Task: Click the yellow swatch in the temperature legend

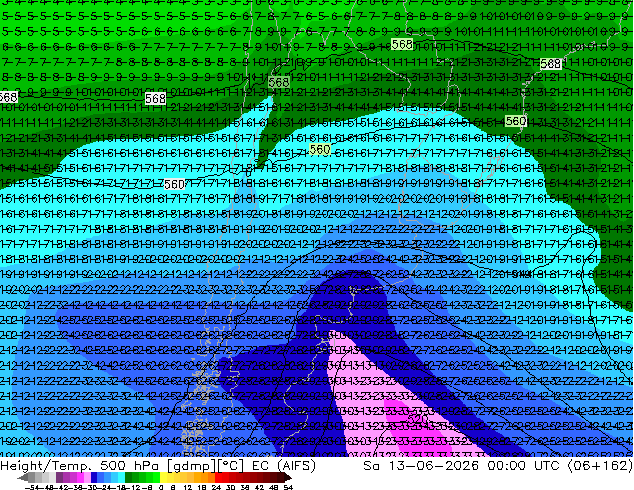Action: coord(163,477)
